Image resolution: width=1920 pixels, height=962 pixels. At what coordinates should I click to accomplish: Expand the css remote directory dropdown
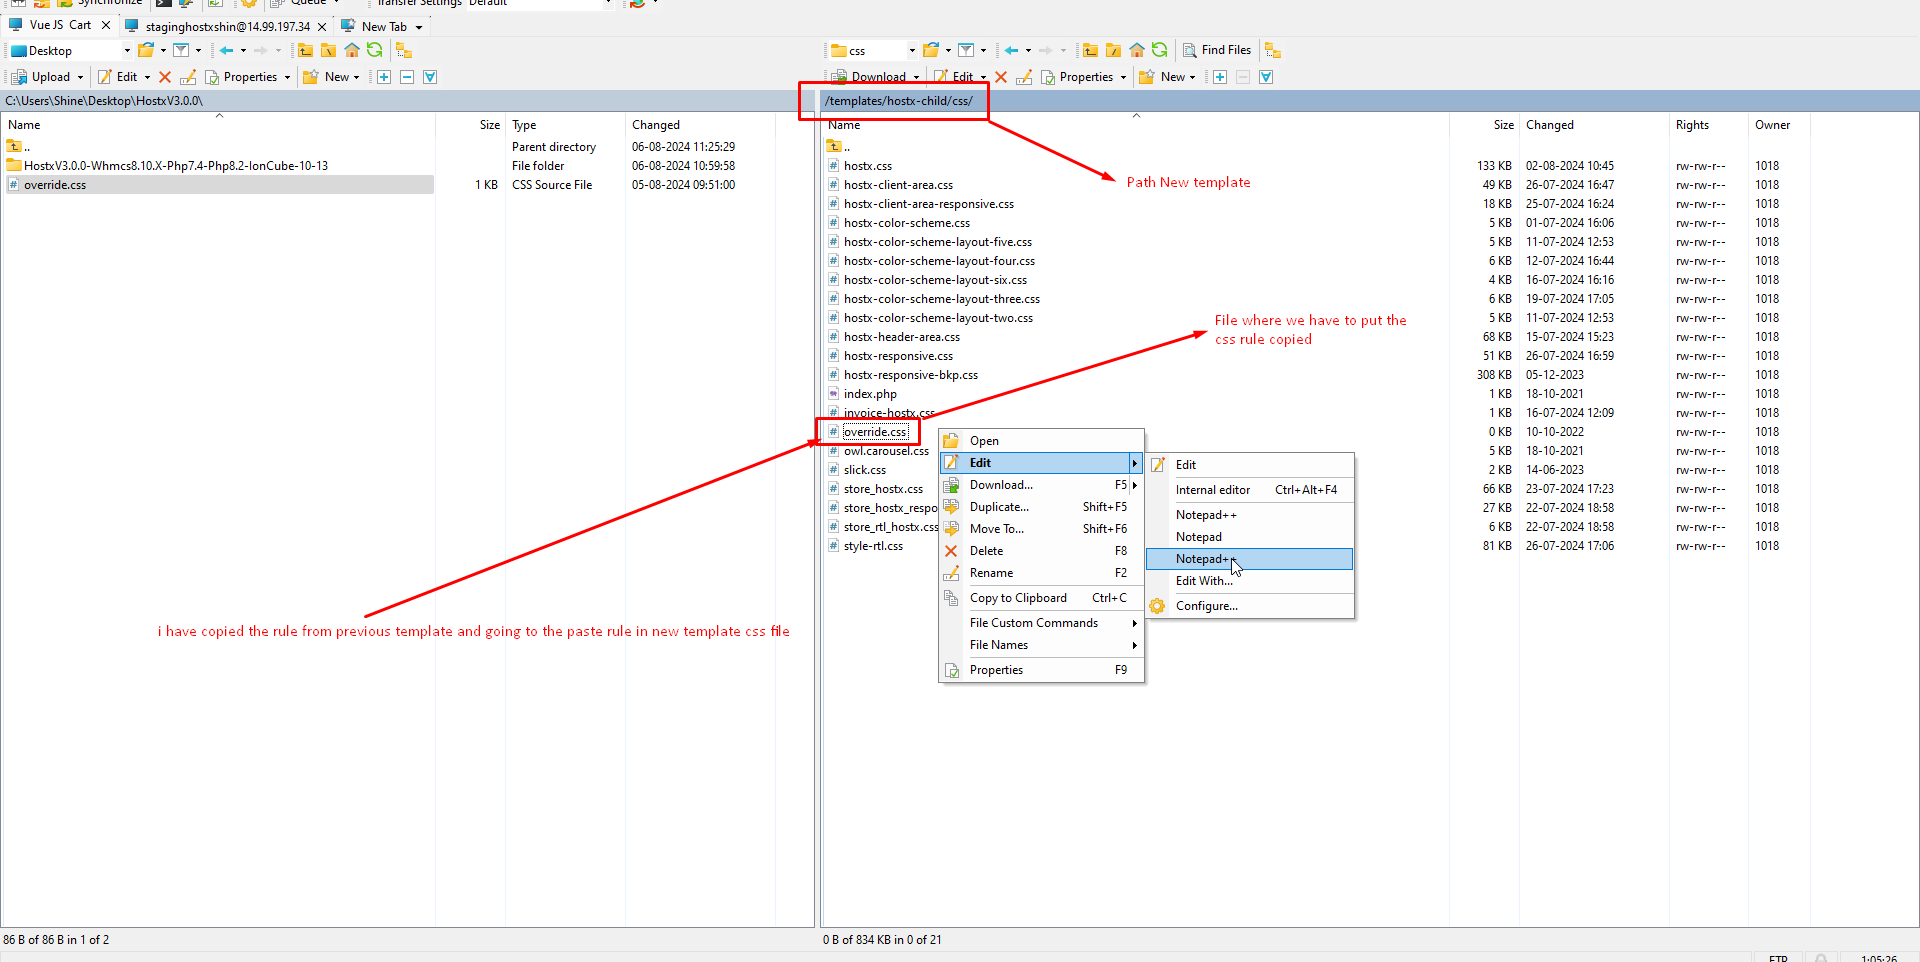[911, 51]
